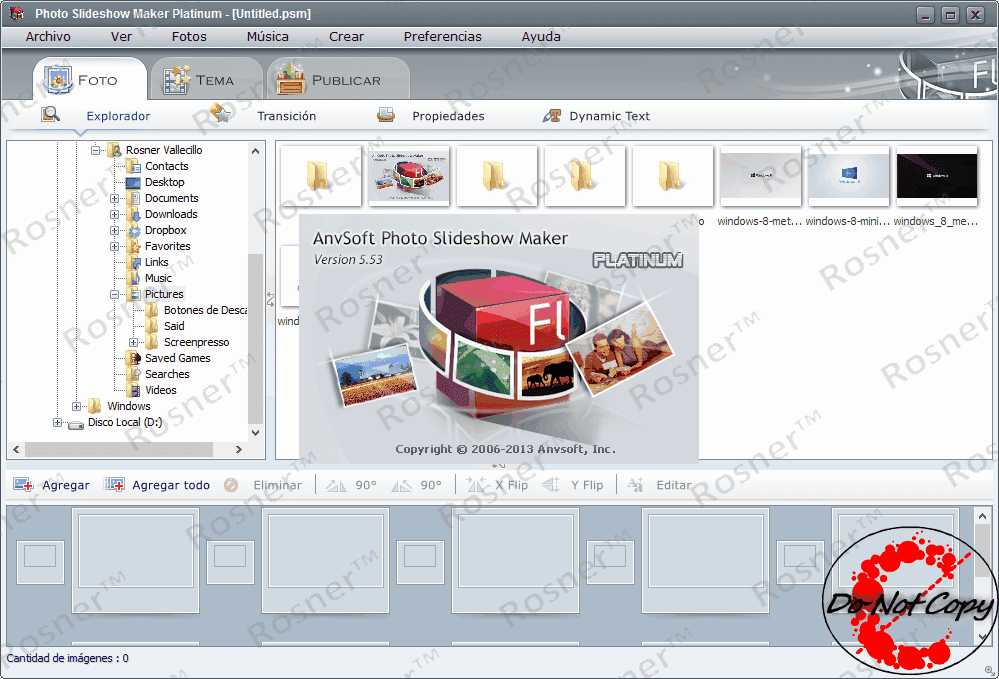Open the Ayuda menu

click(x=541, y=36)
